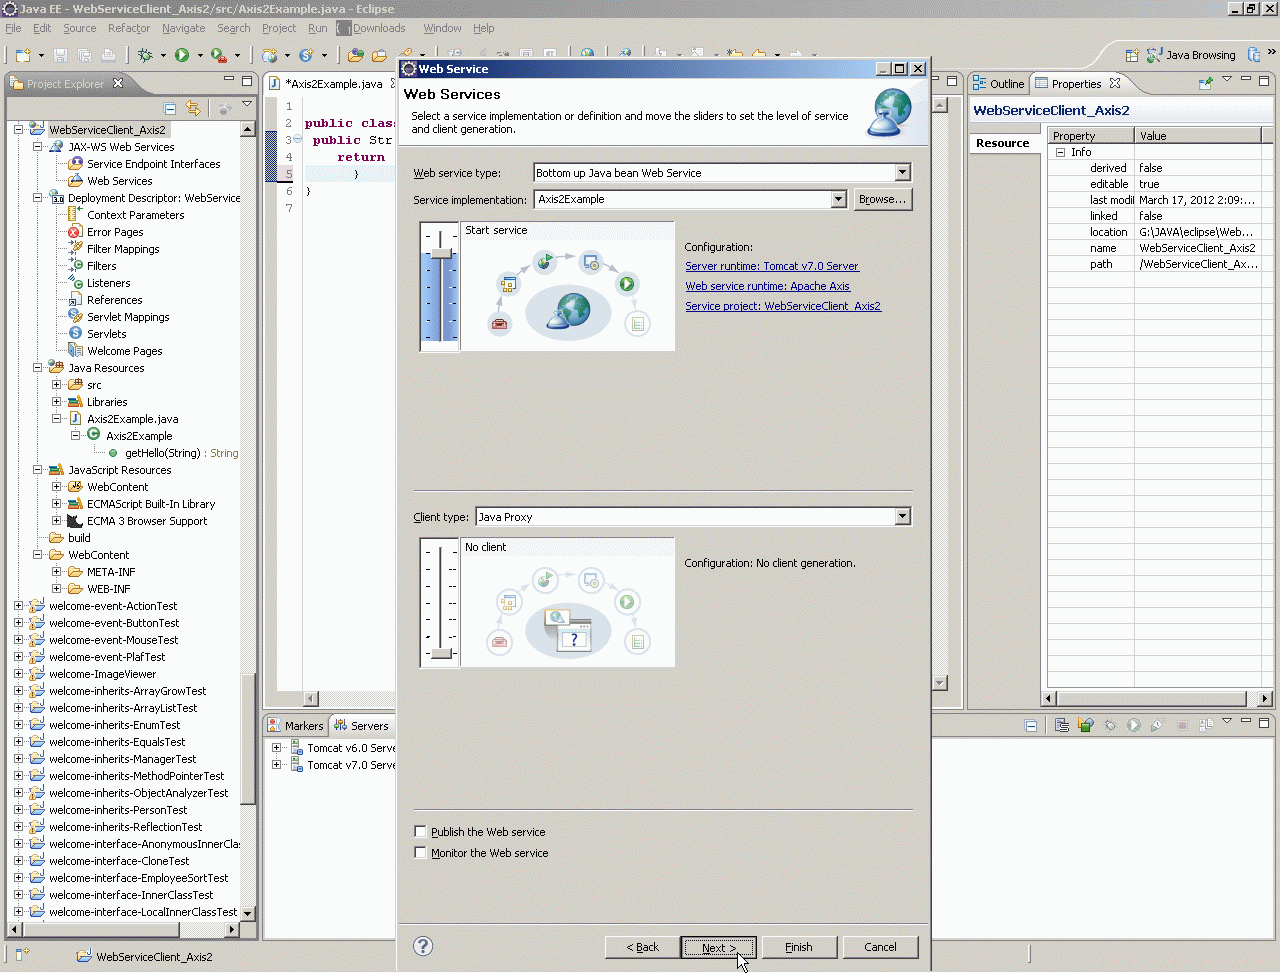Collapse all in Project Explorer
Screen dimensions: 1280x973
click(x=170, y=108)
